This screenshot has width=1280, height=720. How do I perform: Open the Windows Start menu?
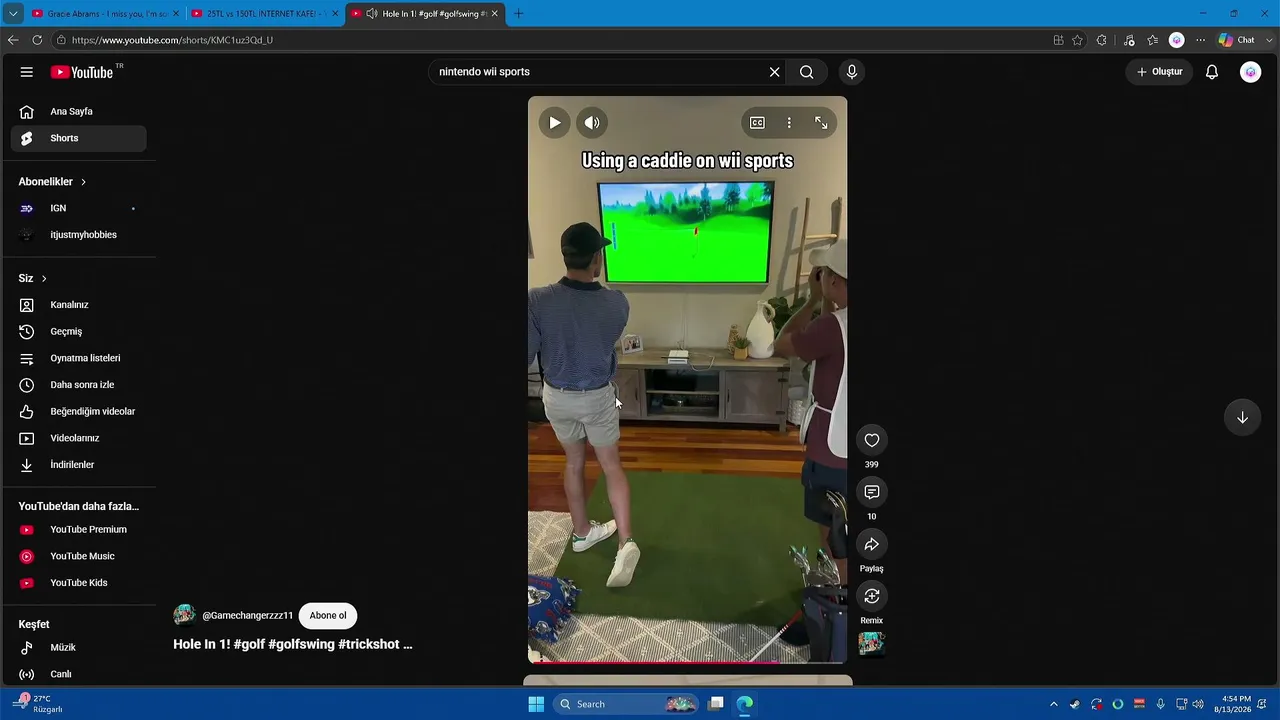[x=536, y=704]
